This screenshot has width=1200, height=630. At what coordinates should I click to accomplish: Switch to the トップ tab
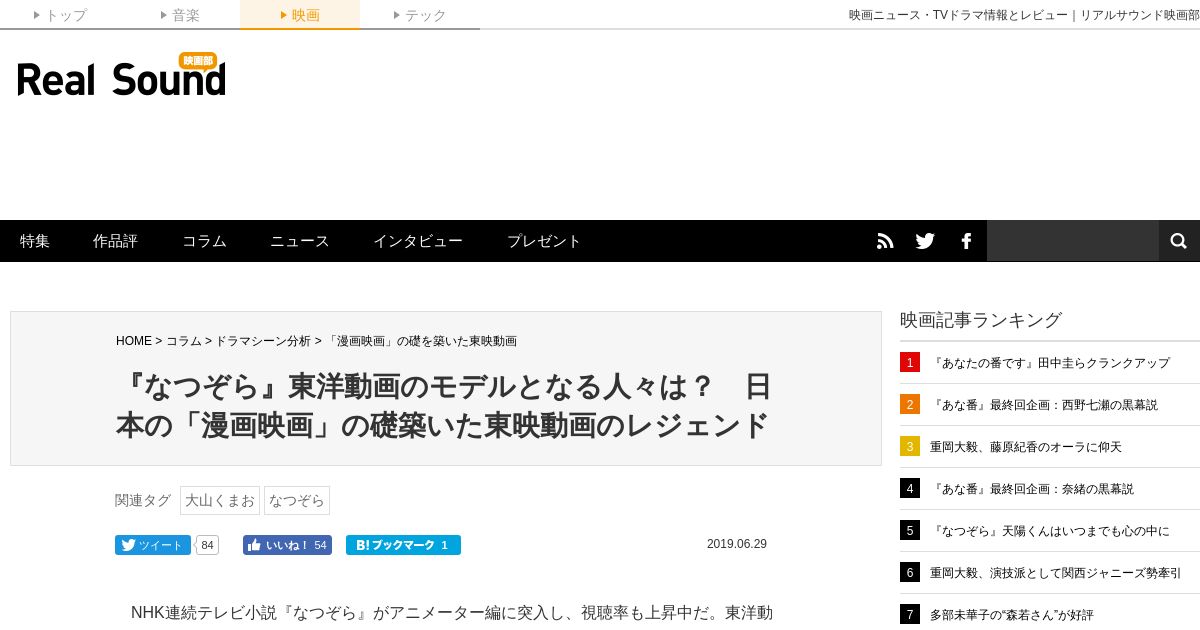point(60,15)
